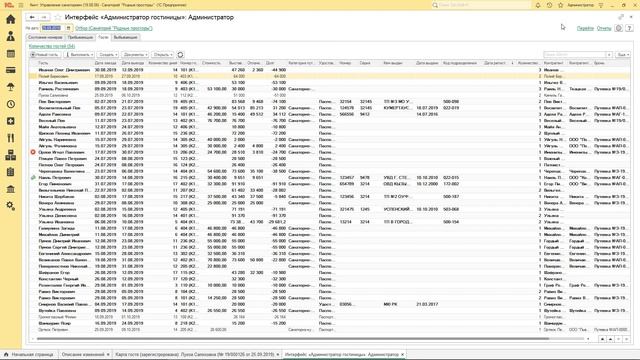Click the green marker in Наиль Петрович row
Image resolution: width=640 pixels, height=360 pixels.
[x=33, y=178]
